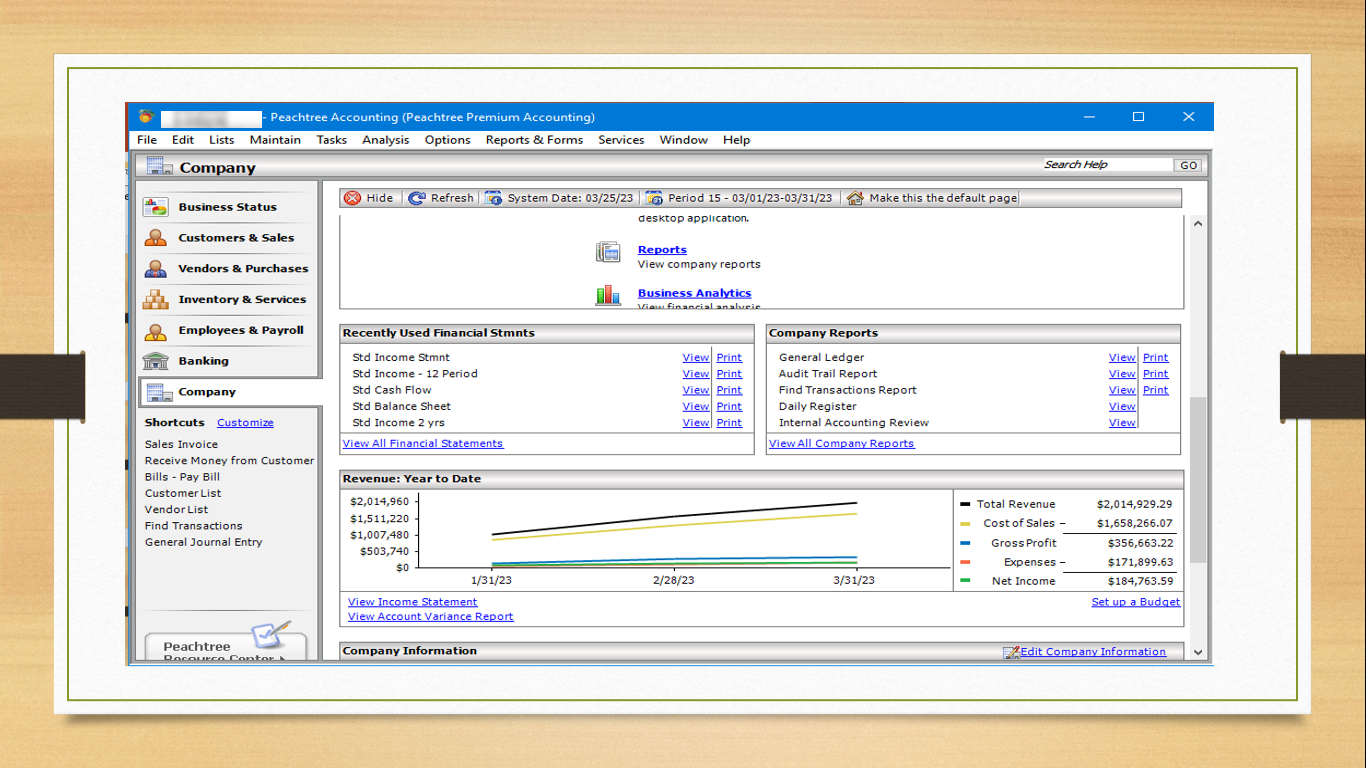This screenshot has height=768, width=1366.
Task: Open the Edit menu
Action: click(183, 140)
